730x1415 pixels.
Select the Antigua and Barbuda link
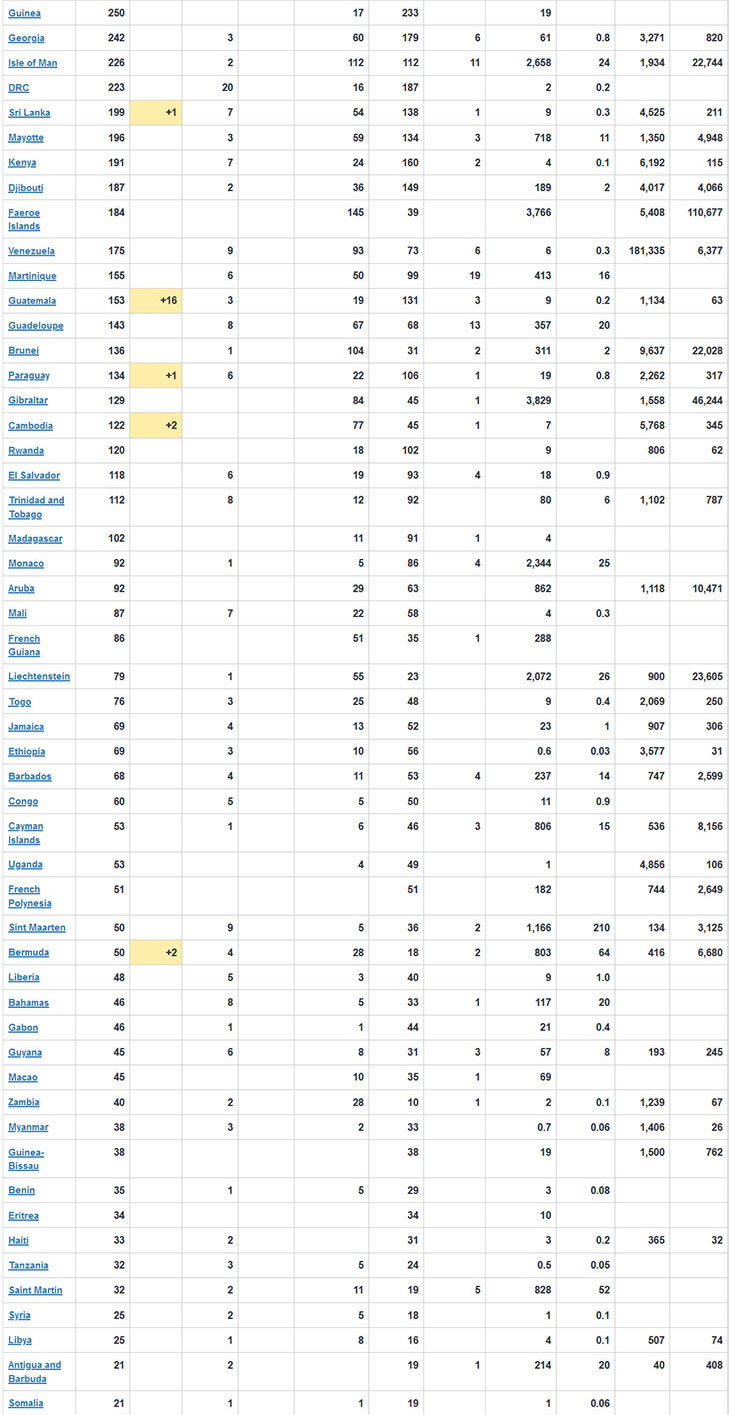pyautogui.click(x=34, y=1371)
